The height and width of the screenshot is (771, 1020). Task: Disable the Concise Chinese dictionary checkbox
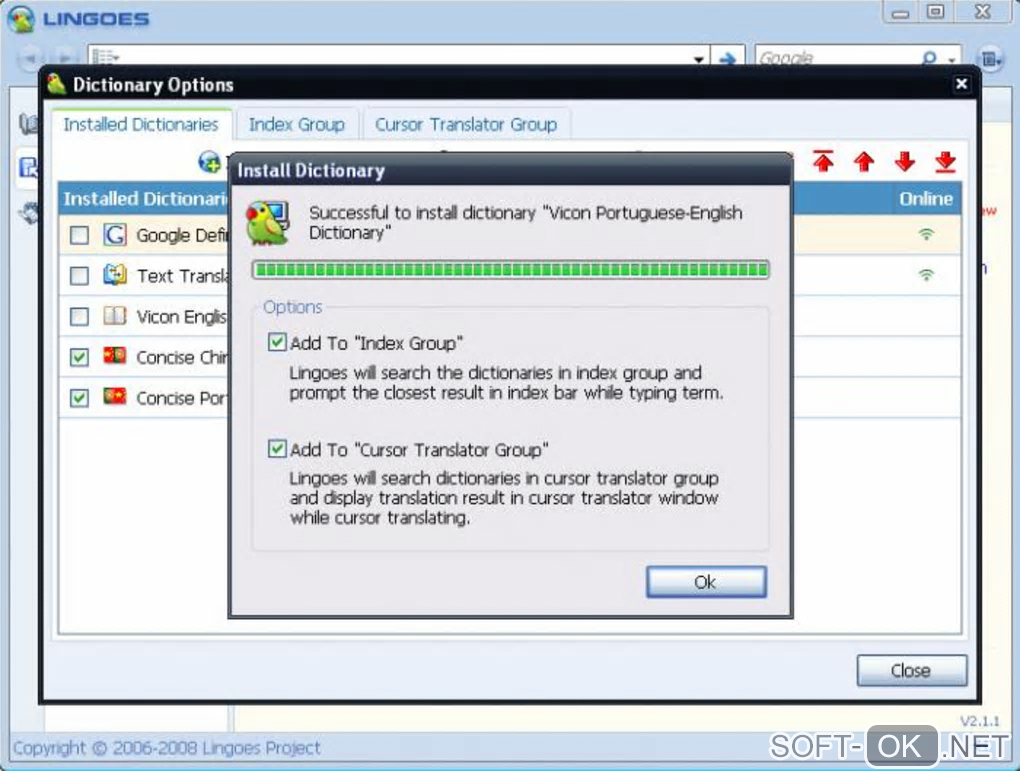[79, 357]
